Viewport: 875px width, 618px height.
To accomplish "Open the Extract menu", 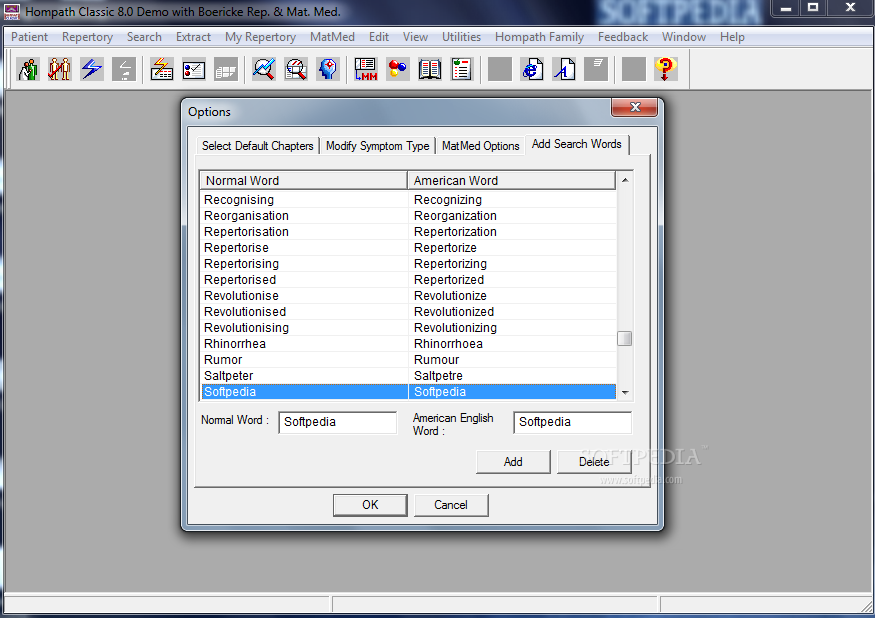I will pyautogui.click(x=193, y=37).
